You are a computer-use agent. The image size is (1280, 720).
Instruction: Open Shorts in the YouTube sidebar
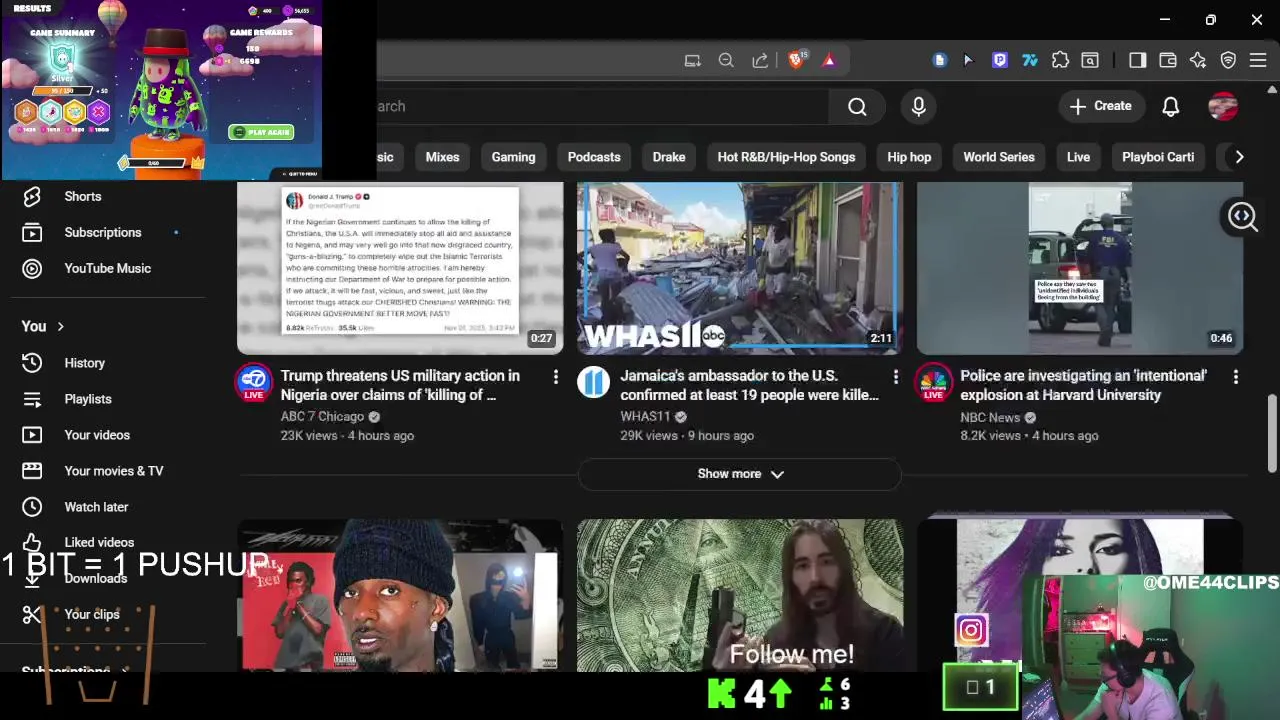[x=83, y=196]
